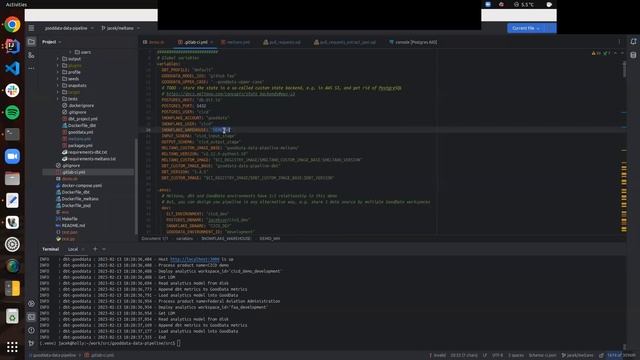This screenshot has width=640, height=360.
Task: Click jacek/meltano branch in status bar
Action: (578, 355)
